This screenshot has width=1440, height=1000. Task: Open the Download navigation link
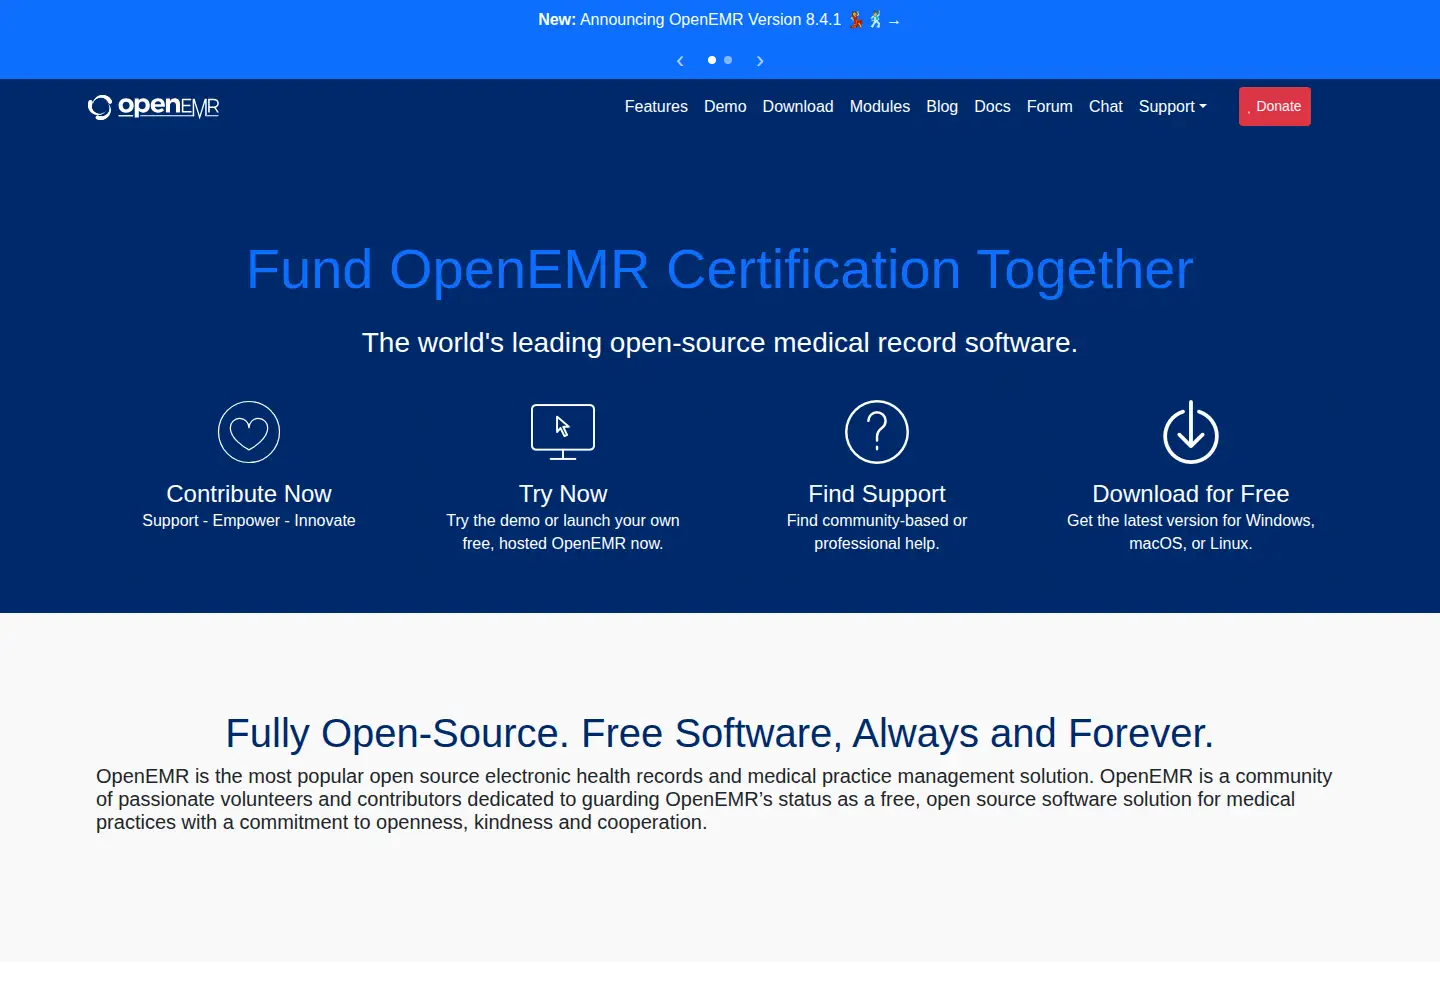point(798,107)
